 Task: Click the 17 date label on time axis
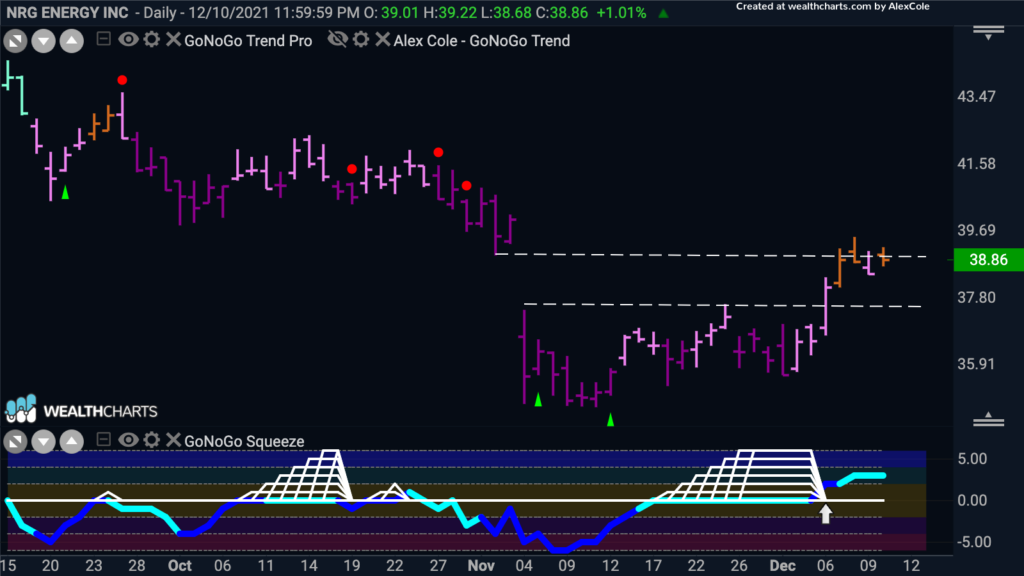pos(653,566)
